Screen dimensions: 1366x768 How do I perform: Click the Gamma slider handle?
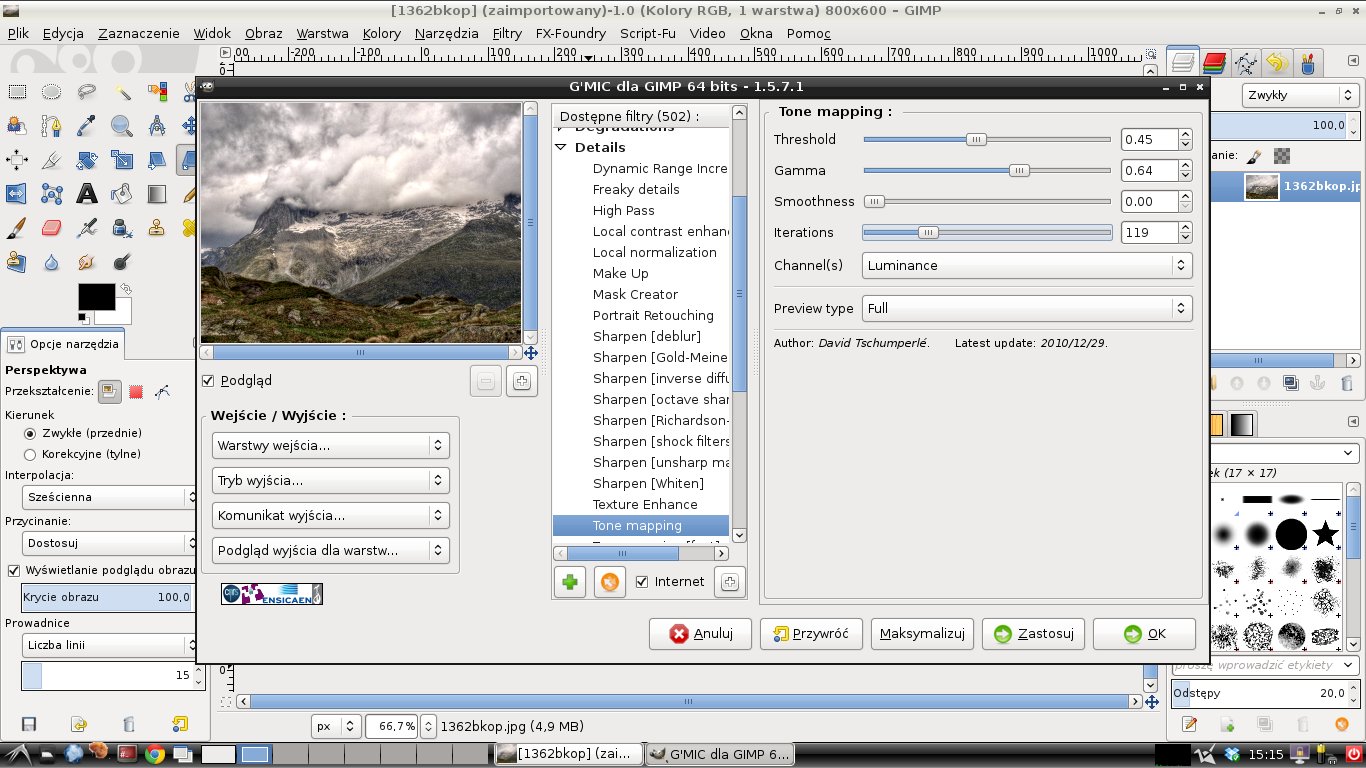1018,171
